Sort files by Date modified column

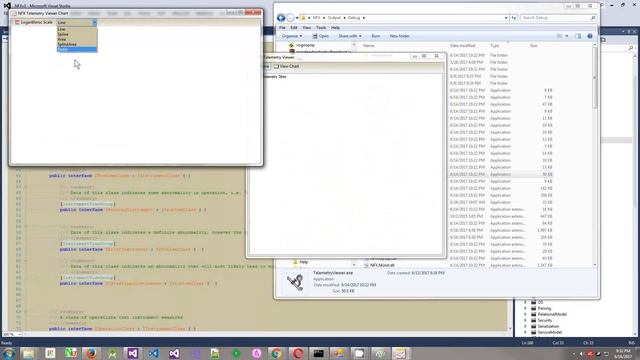(x=462, y=46)
